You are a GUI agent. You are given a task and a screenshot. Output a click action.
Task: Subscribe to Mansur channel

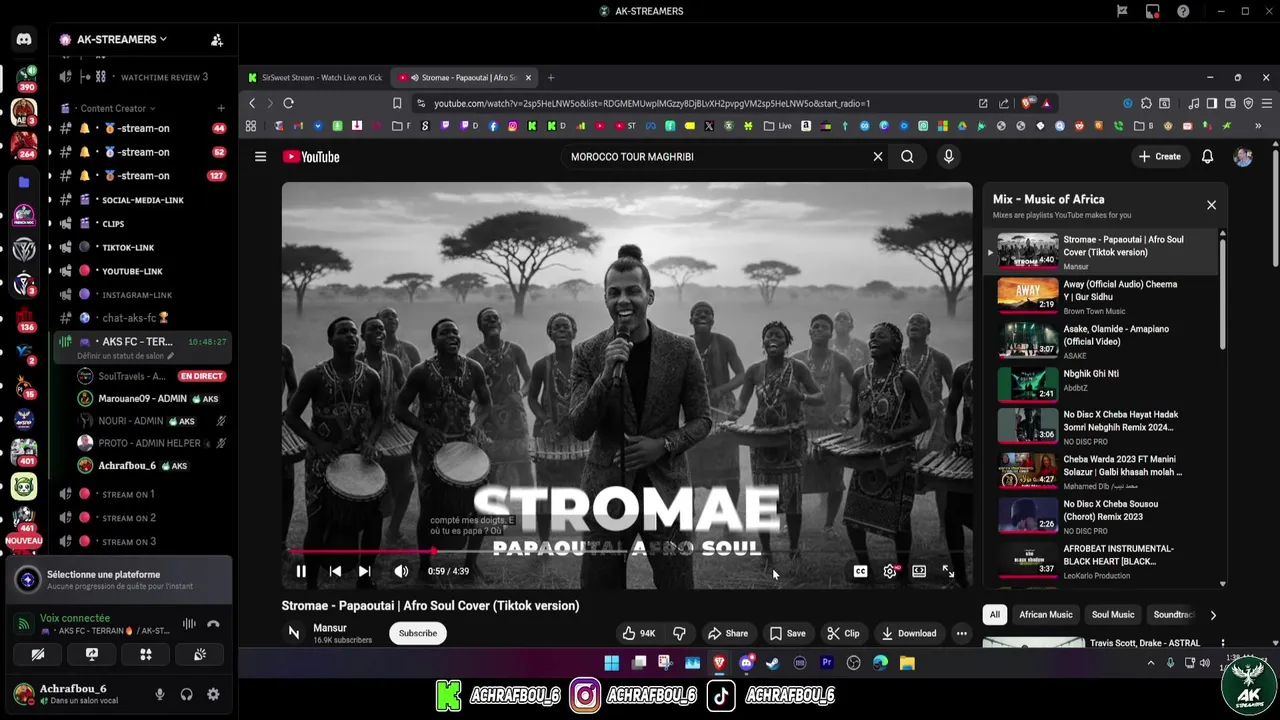click(x=418, y=633)
